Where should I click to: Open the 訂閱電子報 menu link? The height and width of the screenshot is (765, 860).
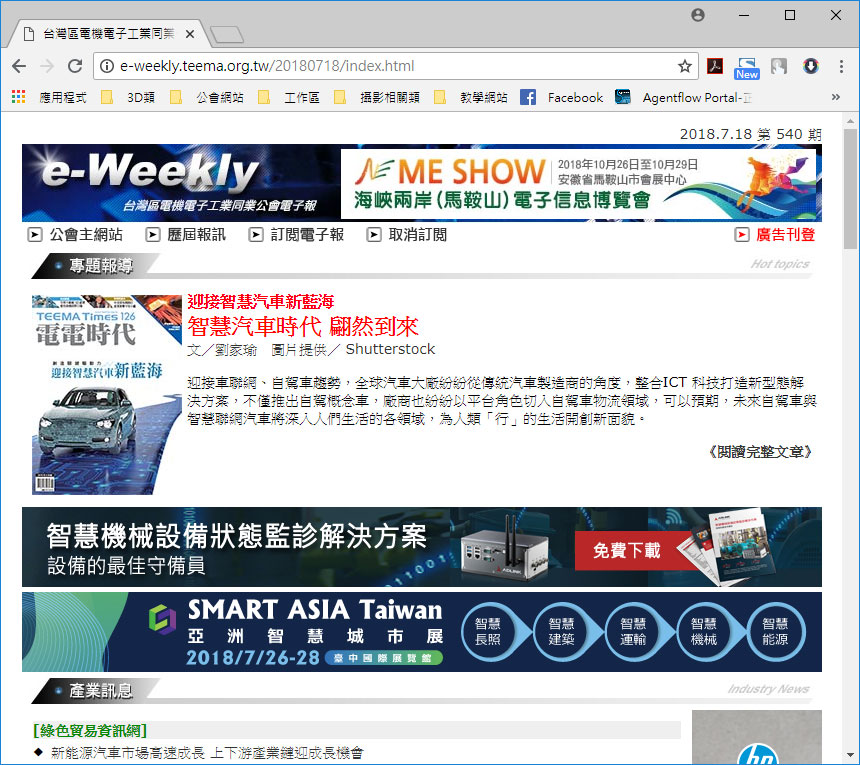pyautogui.click(x=296, y=235)
